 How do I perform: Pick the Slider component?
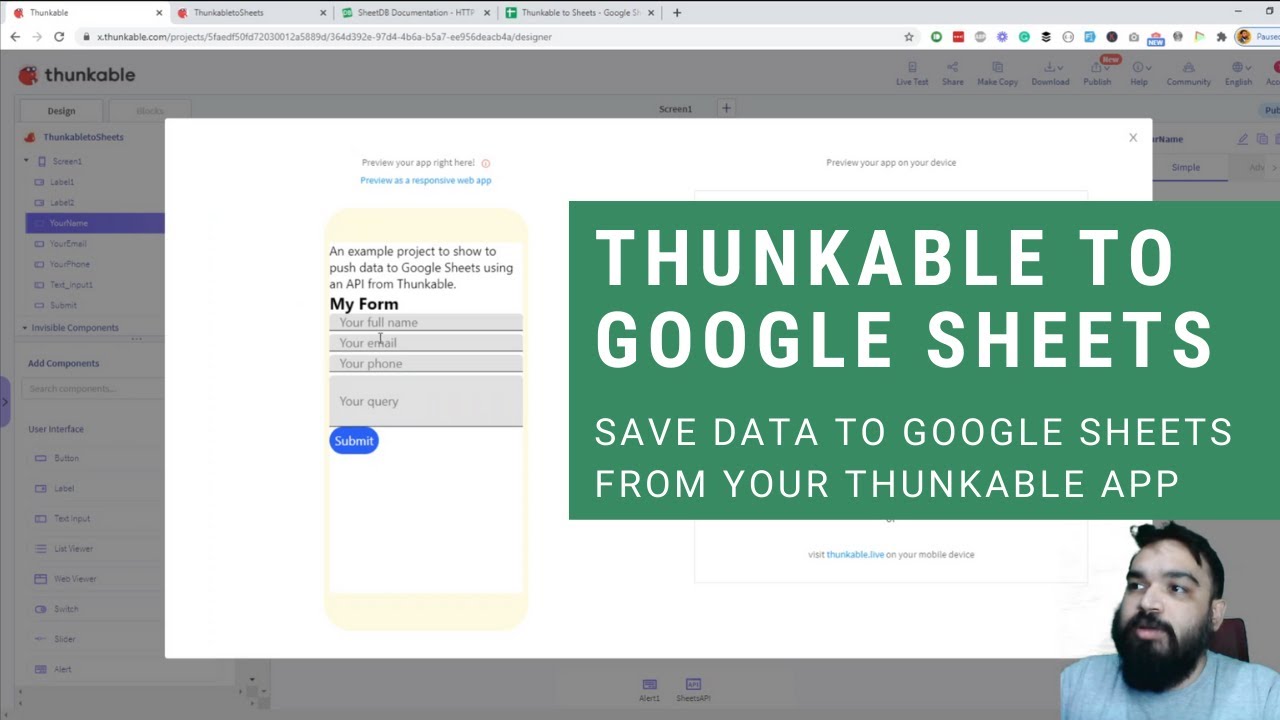click(x=64, y=639)
